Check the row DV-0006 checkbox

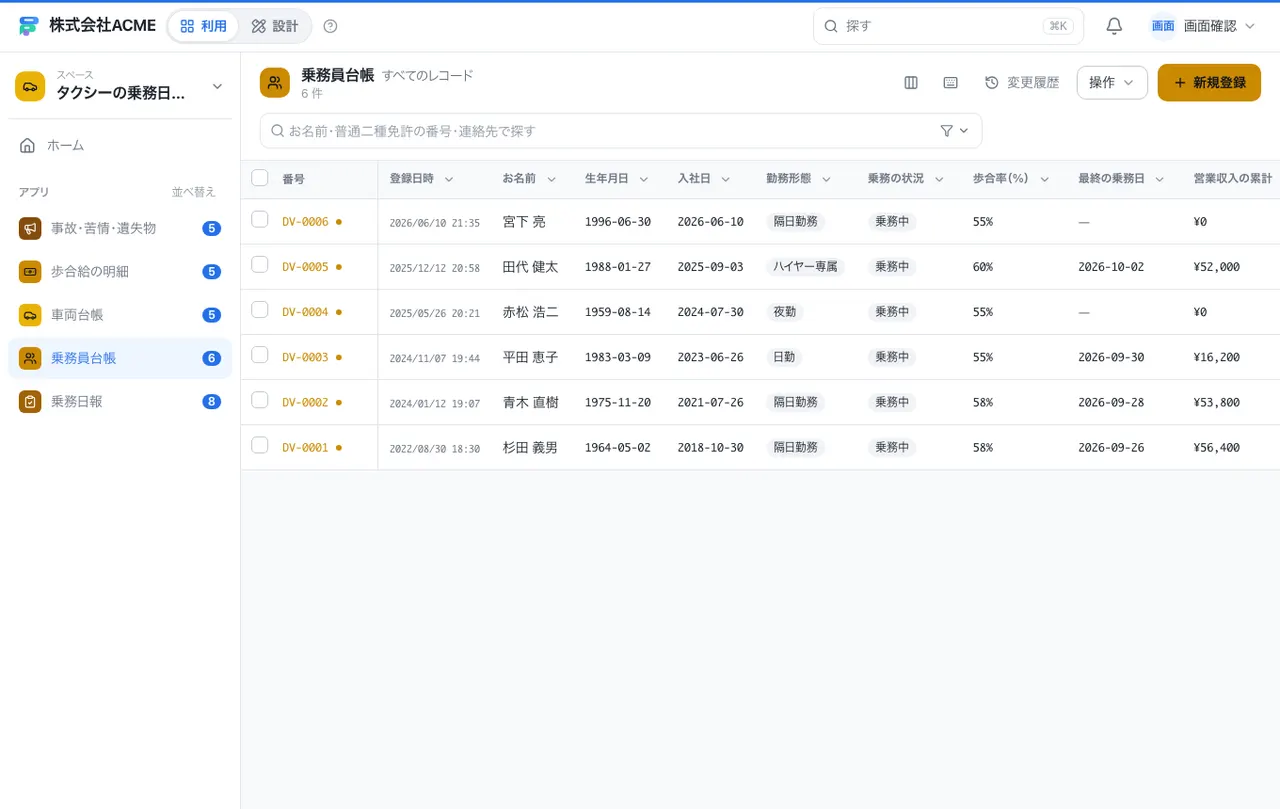[x=260, y=219]
